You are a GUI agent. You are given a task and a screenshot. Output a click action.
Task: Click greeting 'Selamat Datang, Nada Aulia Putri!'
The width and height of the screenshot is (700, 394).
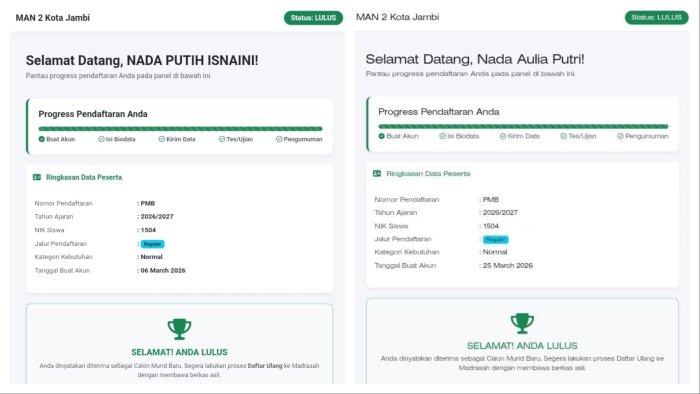475,59
